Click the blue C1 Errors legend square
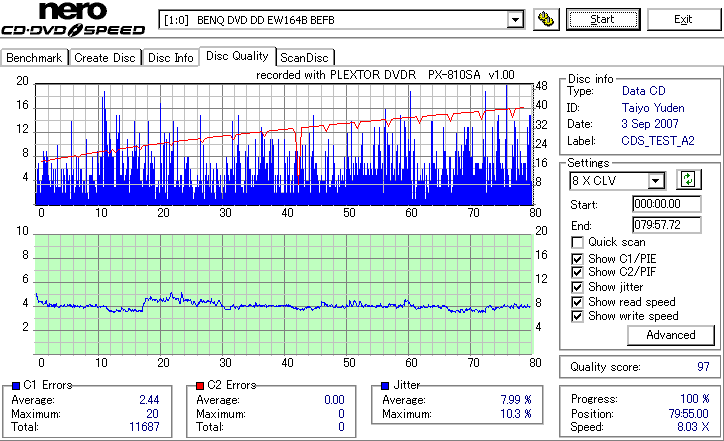Screen dimensions: 724x441 [16, 386]
